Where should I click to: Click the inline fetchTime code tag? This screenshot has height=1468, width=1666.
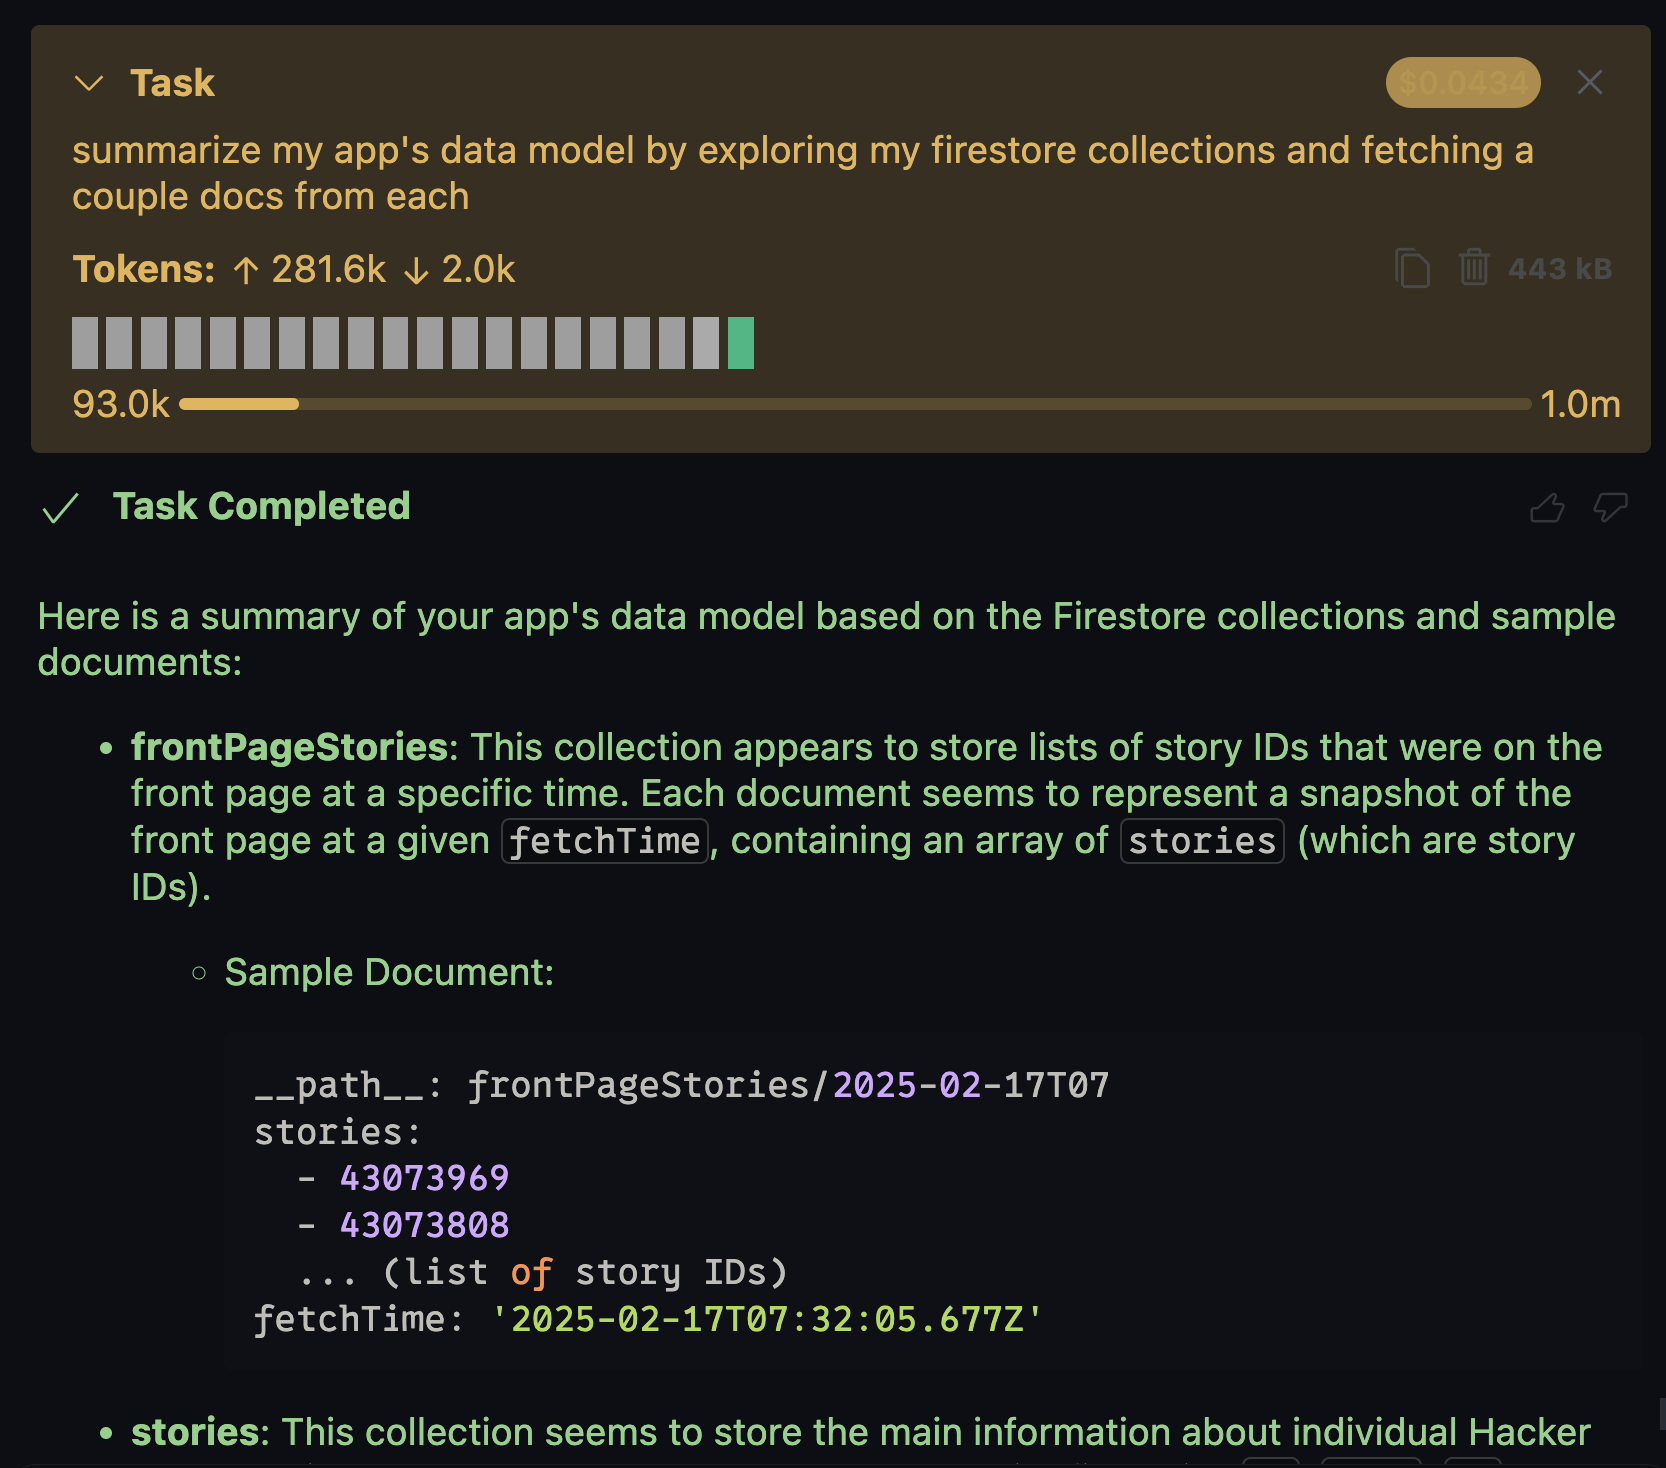pos(605,841)
